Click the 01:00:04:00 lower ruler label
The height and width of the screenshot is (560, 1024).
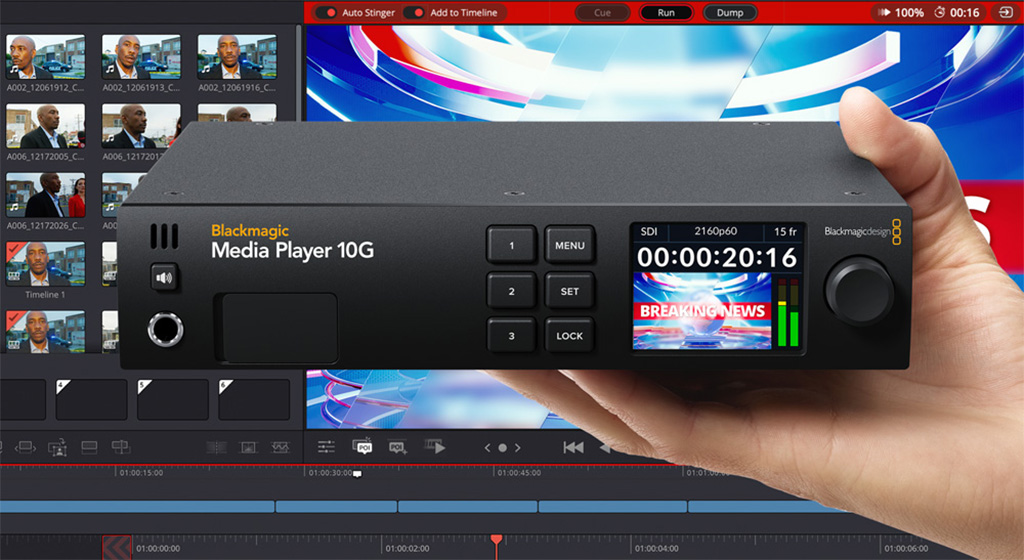(x=656, y=548)
